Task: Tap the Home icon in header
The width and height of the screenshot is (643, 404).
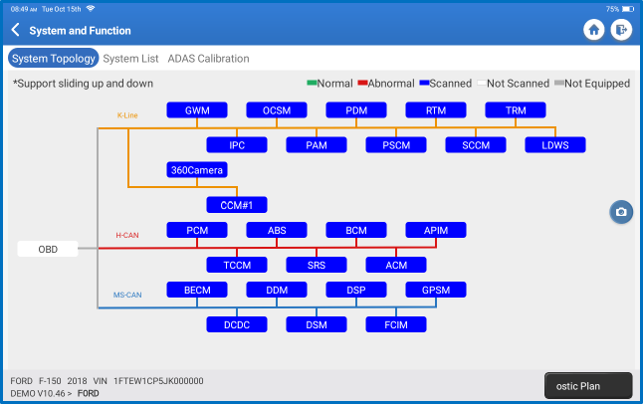Action: [x=594, y=31]
